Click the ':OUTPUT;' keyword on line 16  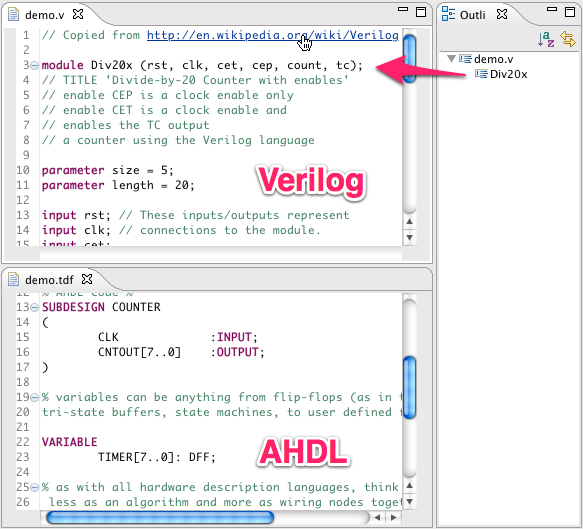[x=237, y=352]
